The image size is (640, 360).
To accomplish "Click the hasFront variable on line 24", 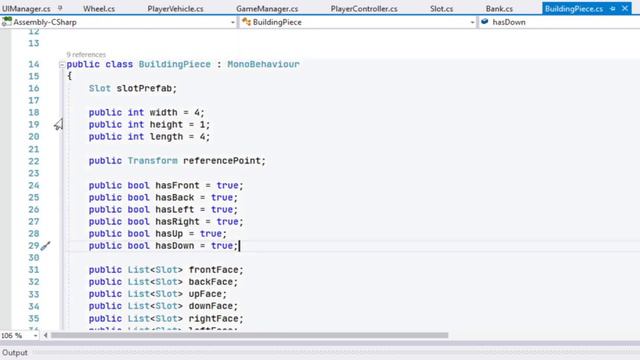I will [x=177, y=185].
